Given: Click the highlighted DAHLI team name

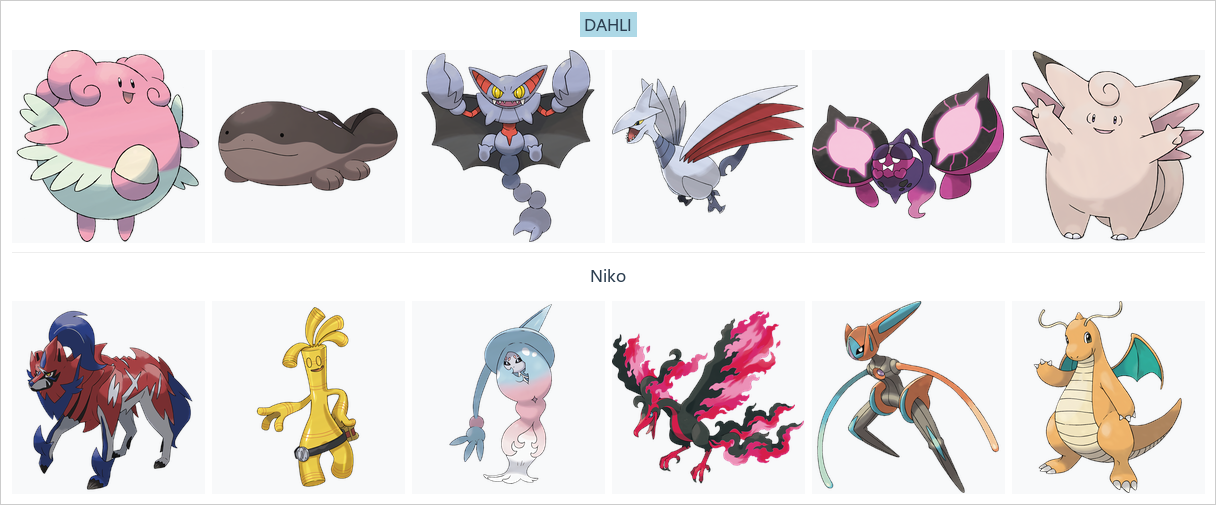Looking at the screenshot, I should [x=608, y=25].
